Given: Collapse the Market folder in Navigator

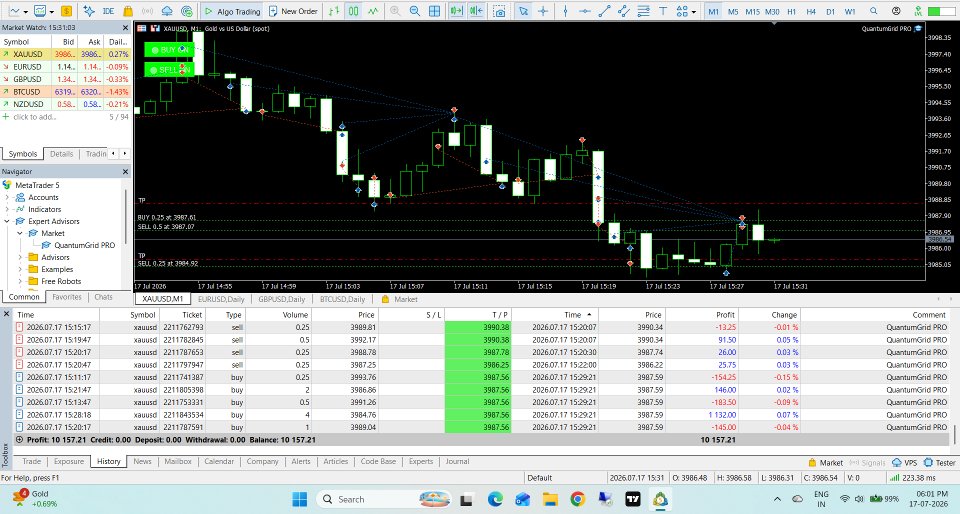Looking at the screenshot, I should (x=20, y=233).
